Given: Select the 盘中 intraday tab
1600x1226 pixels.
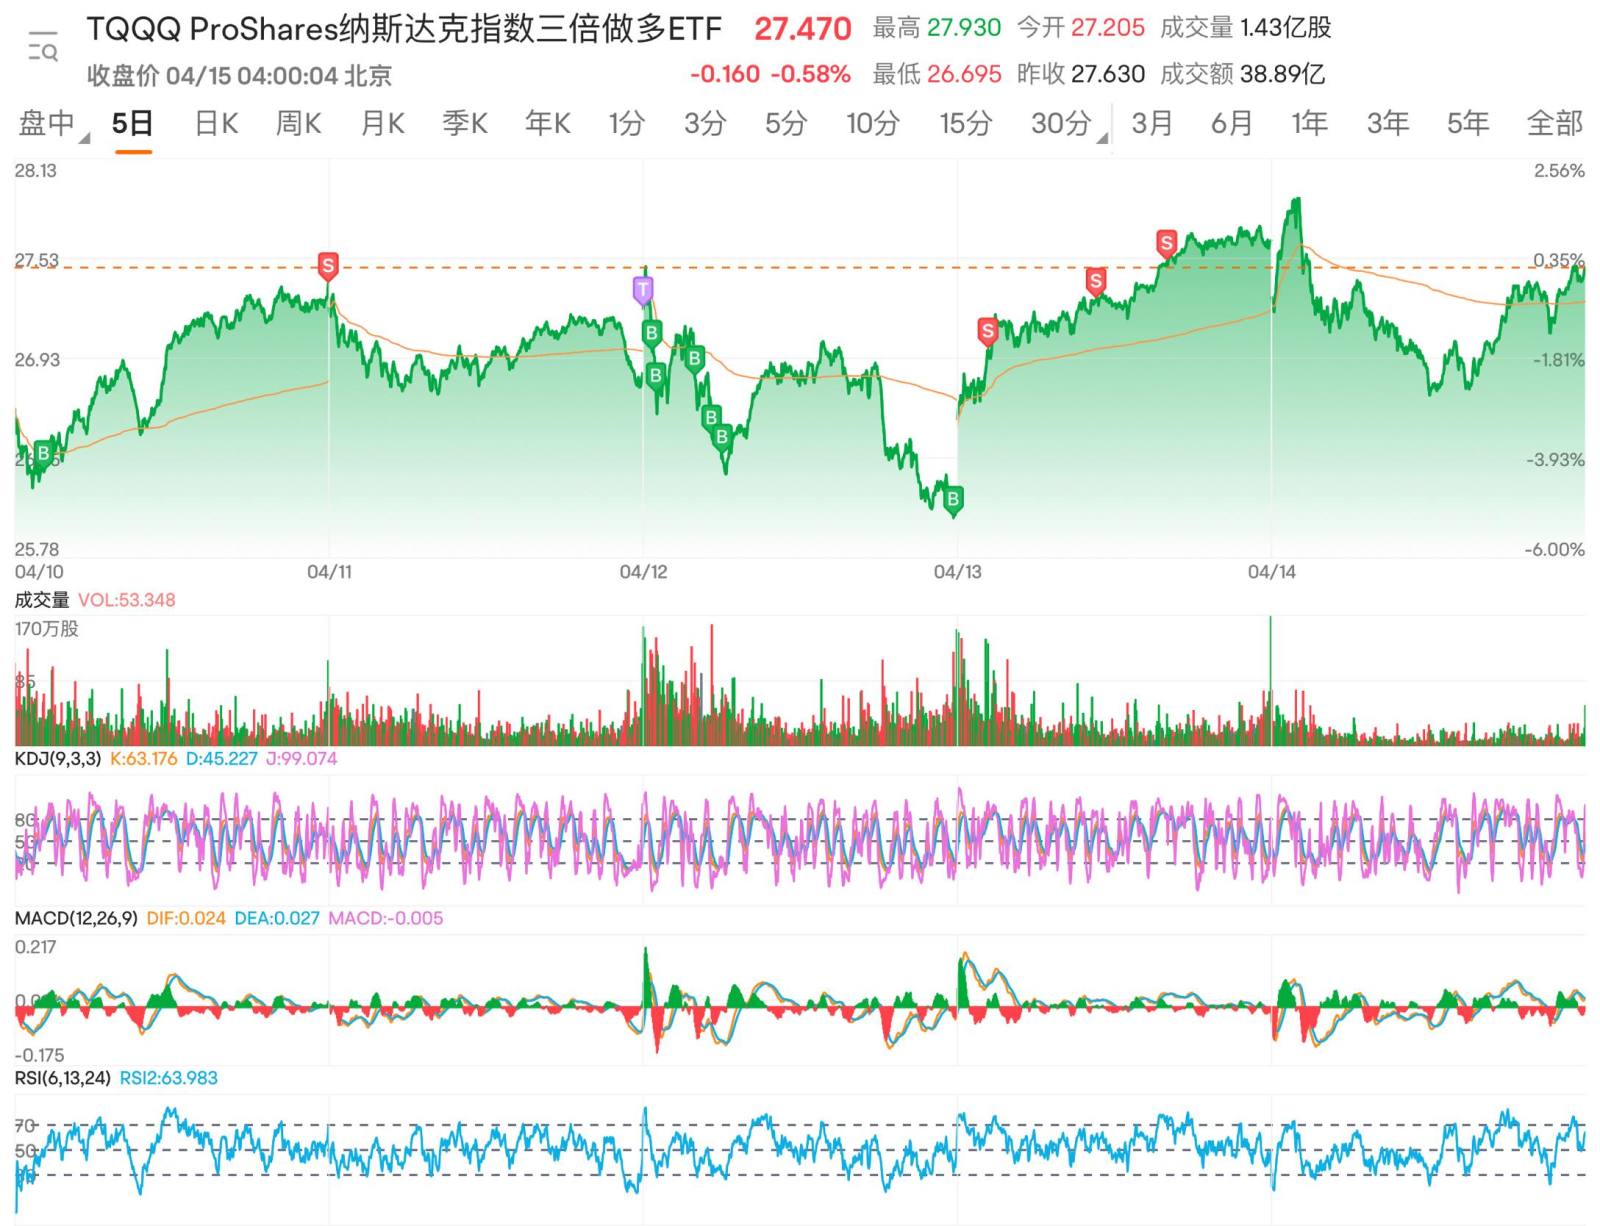Looking at the screenshot, I should coord(47,123).
